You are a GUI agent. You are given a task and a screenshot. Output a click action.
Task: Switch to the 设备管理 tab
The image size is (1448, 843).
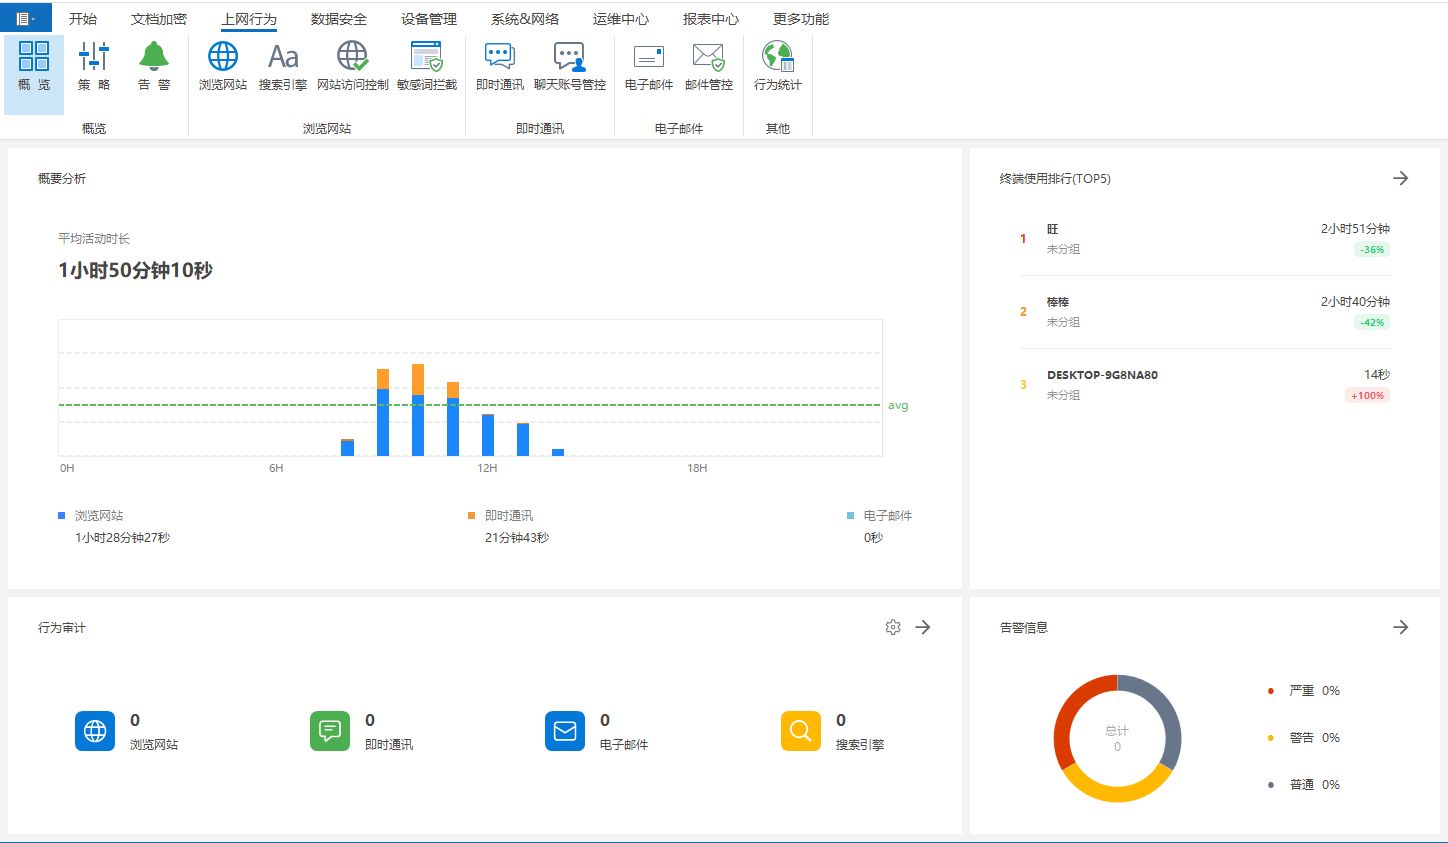(429, 19)
